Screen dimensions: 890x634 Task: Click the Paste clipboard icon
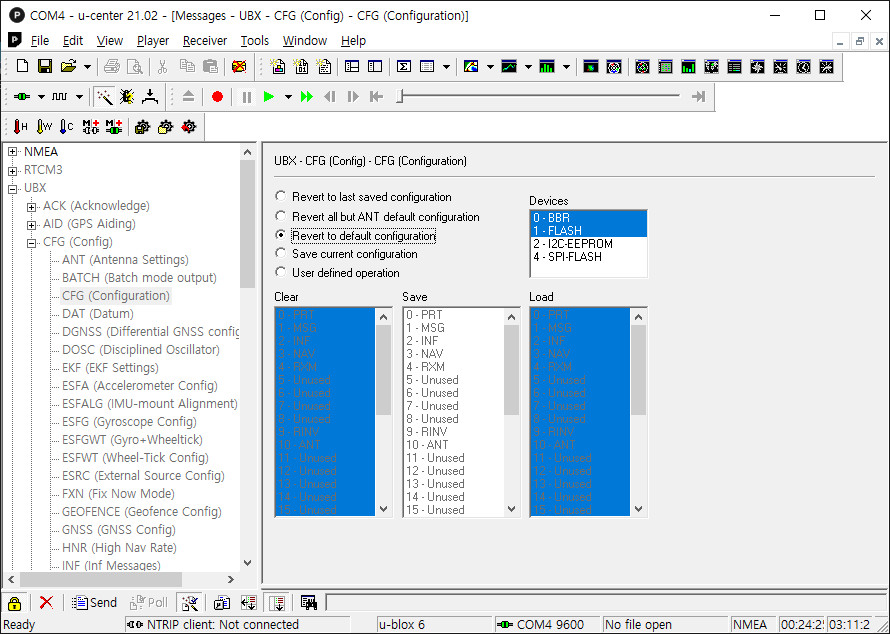pyautogui.click(x=211, y=66)
